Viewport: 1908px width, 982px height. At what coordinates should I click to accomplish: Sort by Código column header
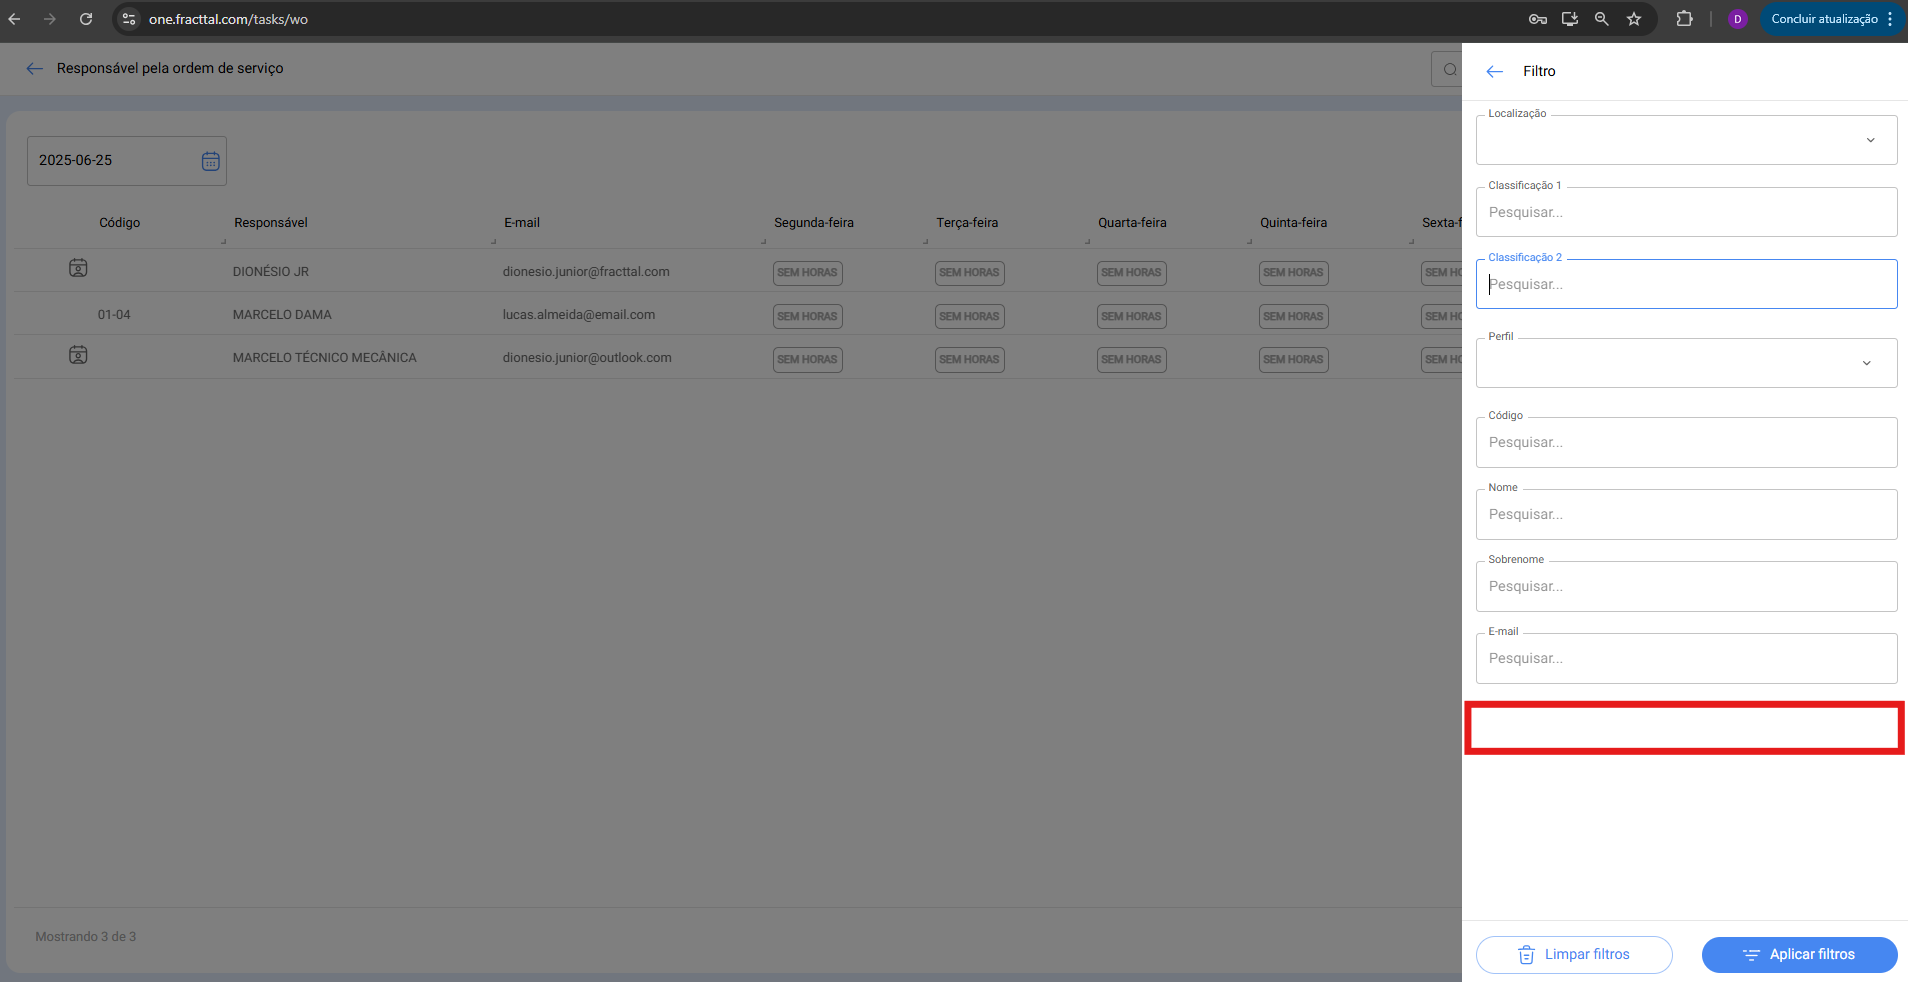pyautogui.click(x=120, y=223)
